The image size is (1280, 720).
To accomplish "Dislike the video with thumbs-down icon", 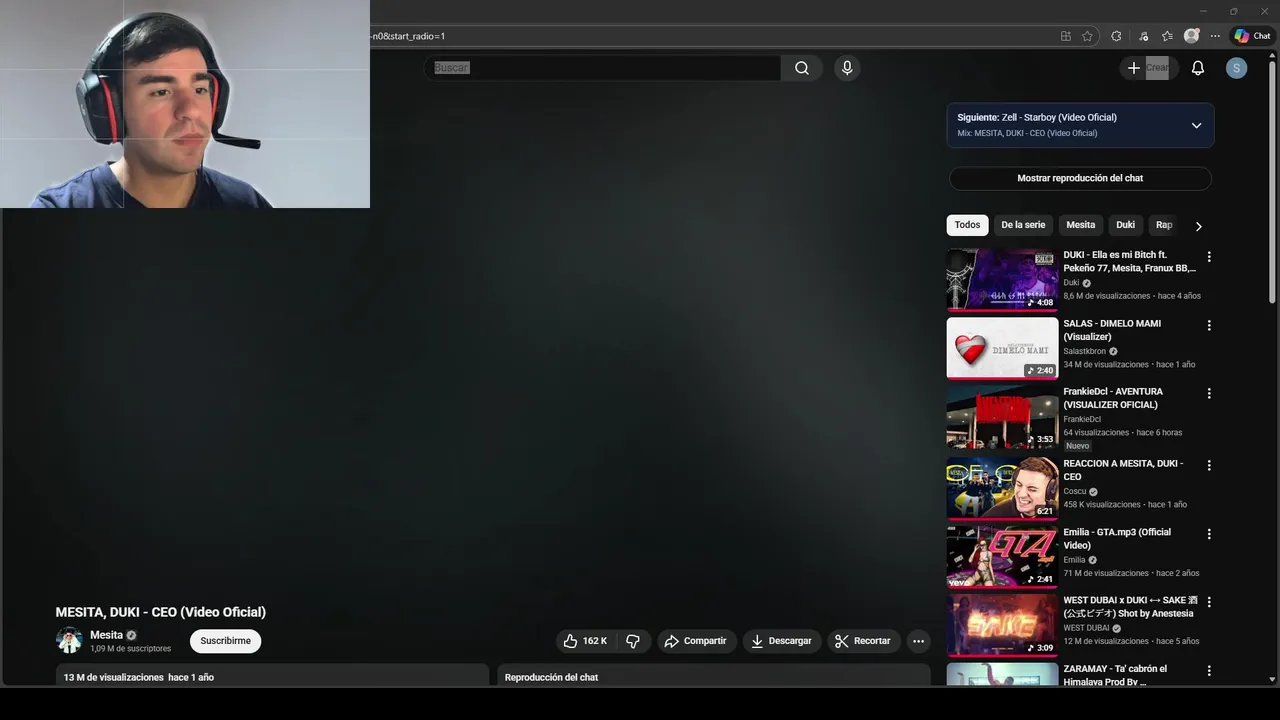I will [633, 641].
